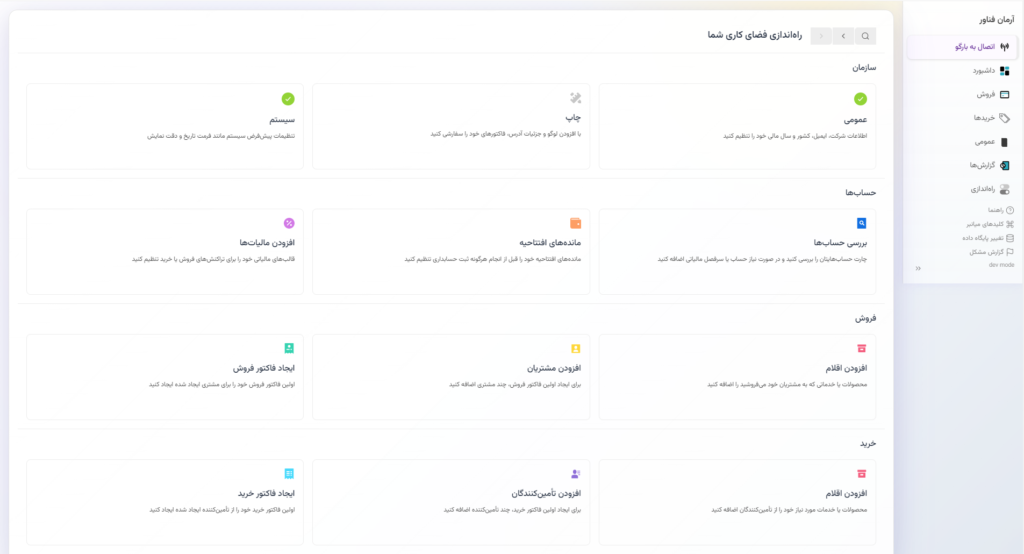Collapse the sidebar with the double-chevron
Image resolution: width=1024 pixels, height=554 pixels.
[918, 269]
